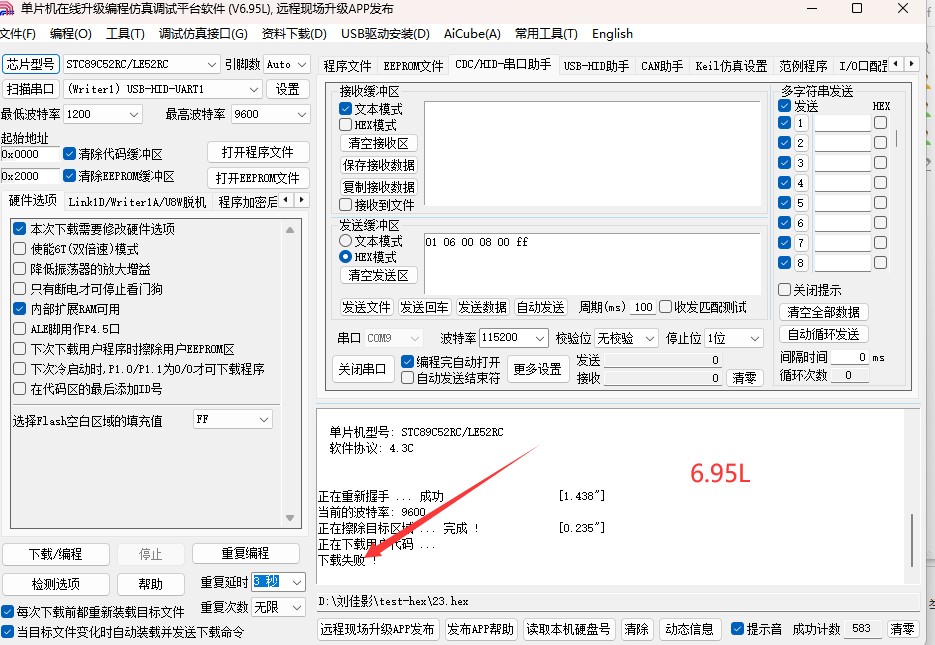Toggle 编程完自动打开 checkbox
Screen dimensions: 935x645
pos(407,361)
